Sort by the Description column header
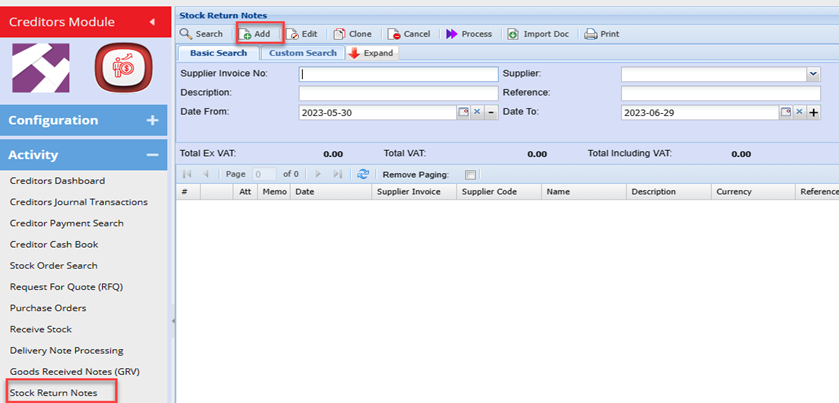 [x=668, y=192]
